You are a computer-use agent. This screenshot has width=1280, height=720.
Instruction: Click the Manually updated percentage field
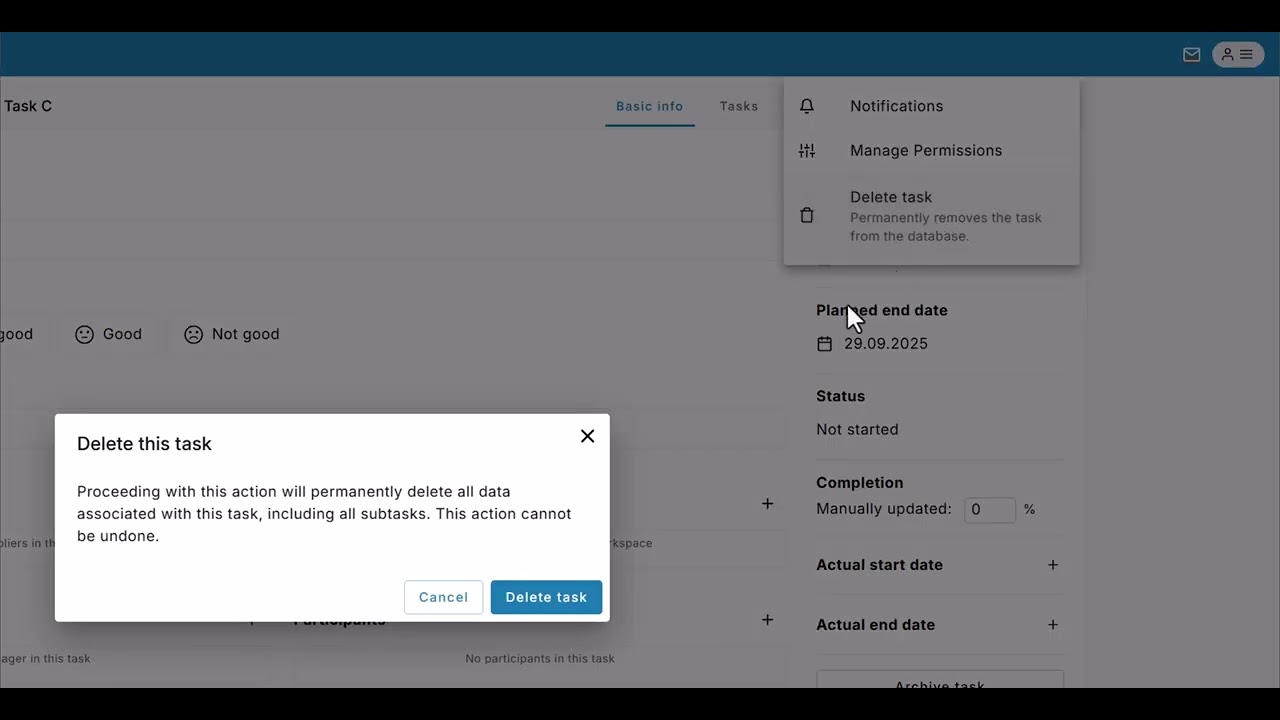(990, 510)
